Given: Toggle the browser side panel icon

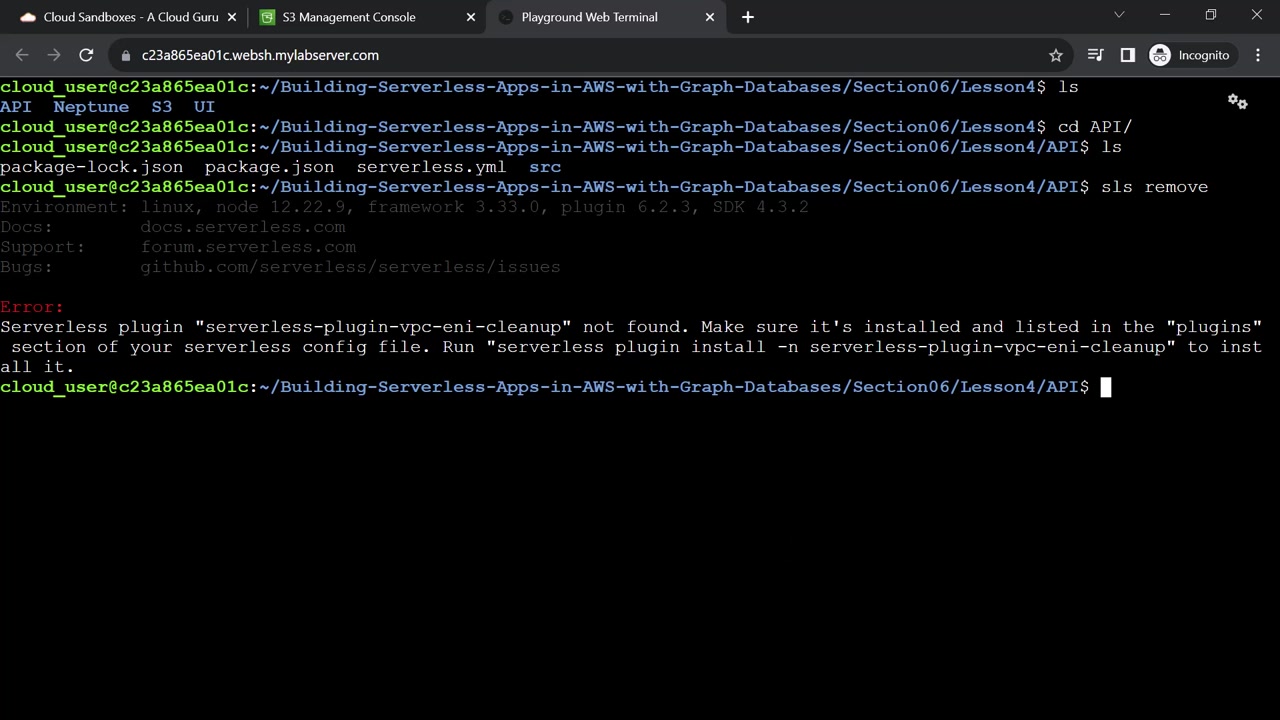Looking at the screenshot, I should pos(1128,55).
